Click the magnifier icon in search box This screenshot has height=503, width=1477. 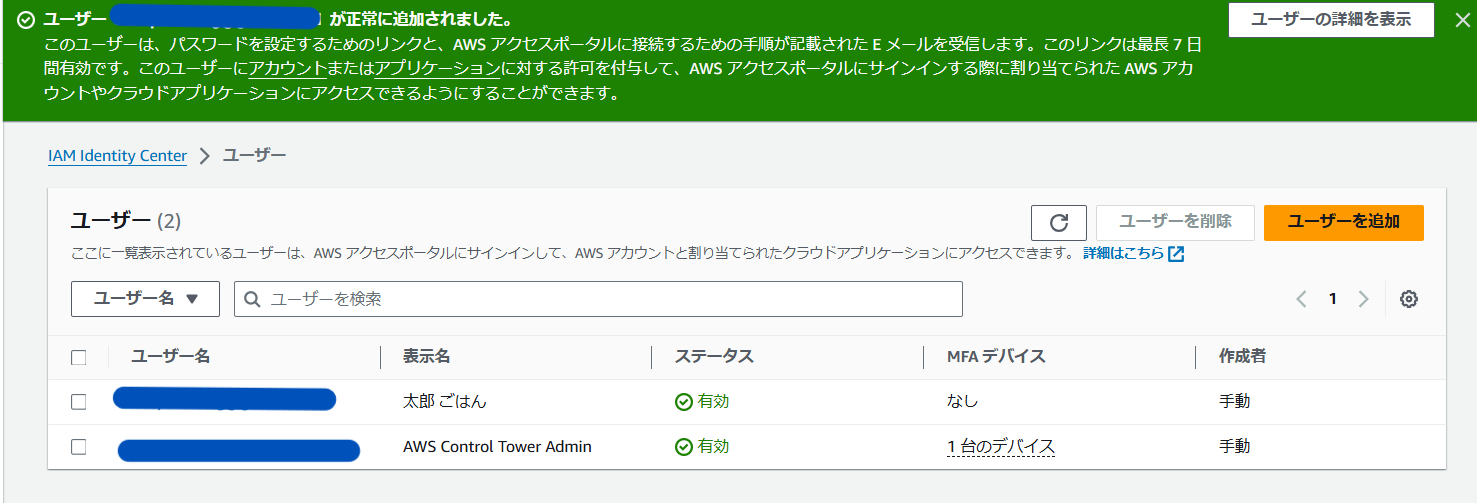tap(253, 299)
